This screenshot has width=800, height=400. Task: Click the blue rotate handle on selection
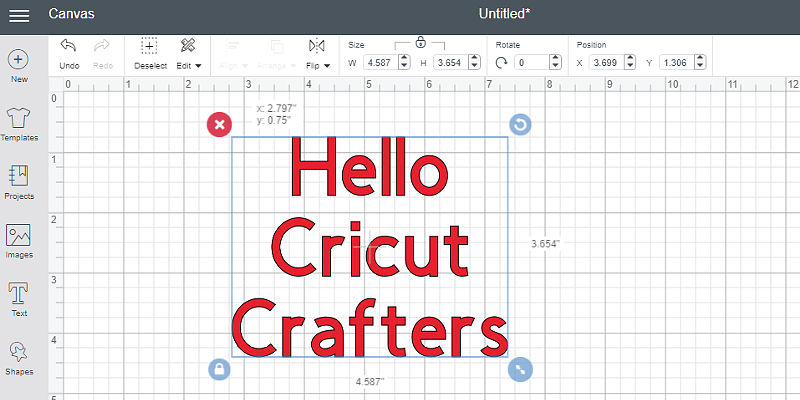pyautogui.click(x=520, y=124)
